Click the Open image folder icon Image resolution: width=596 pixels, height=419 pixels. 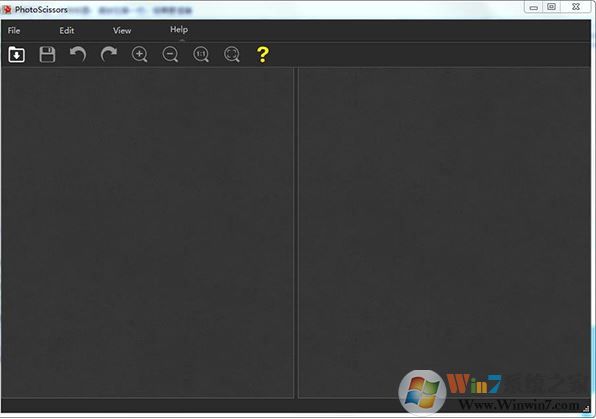coord(16,54)
